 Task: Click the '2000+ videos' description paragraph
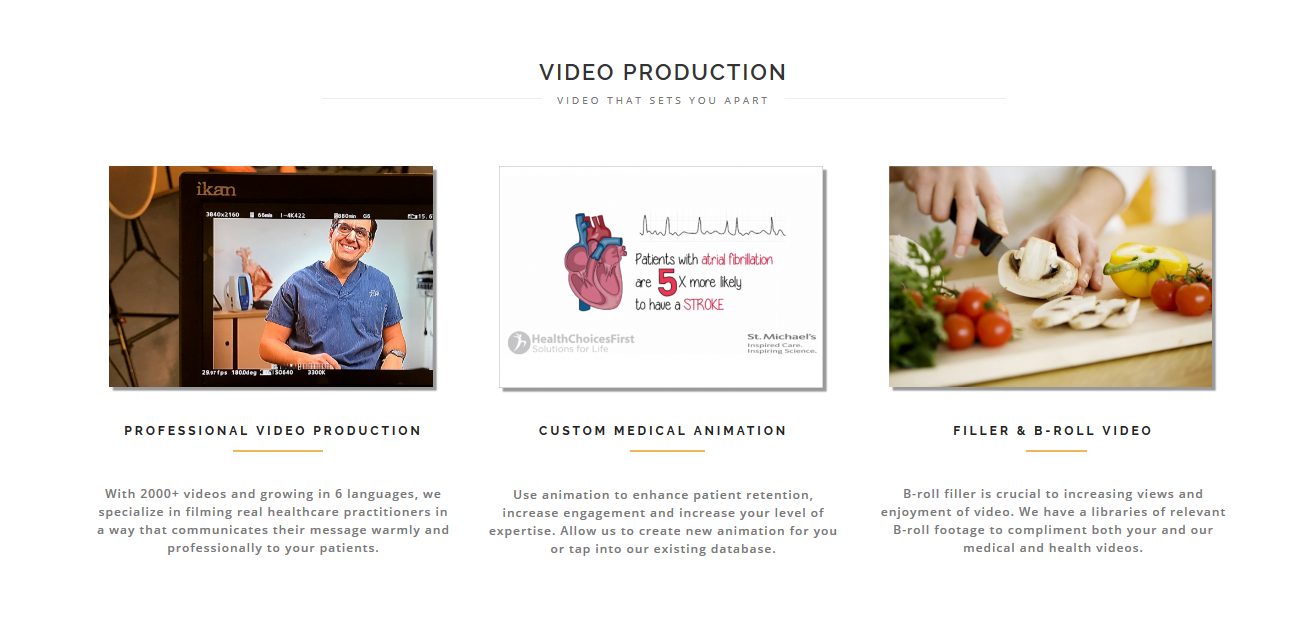point(273,521)
